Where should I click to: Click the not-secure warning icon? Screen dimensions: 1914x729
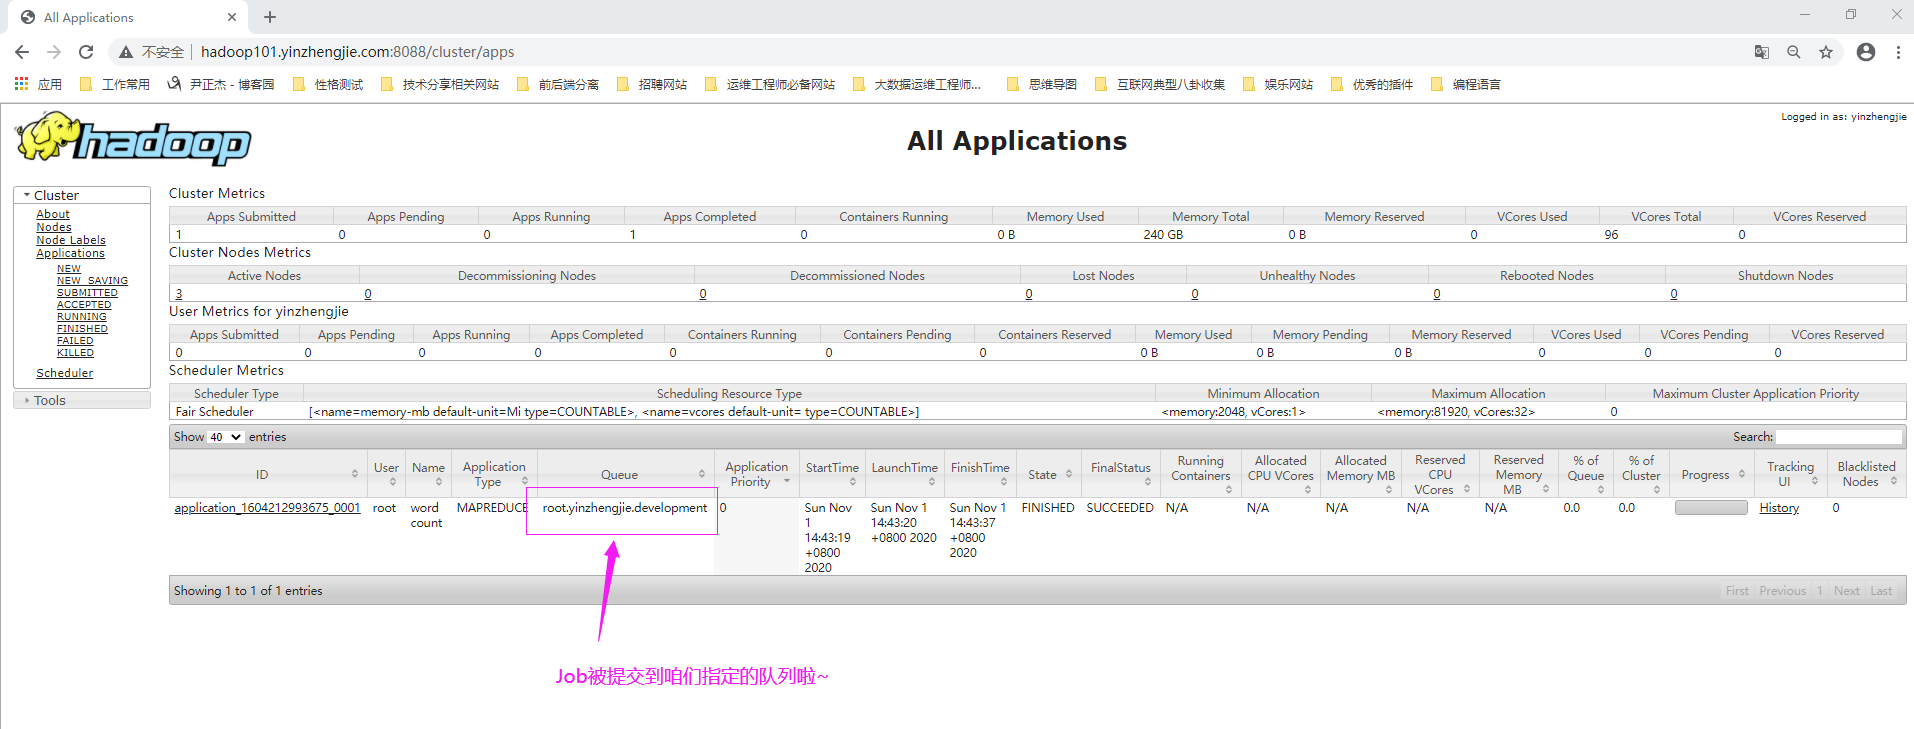(x=126, y=52)
